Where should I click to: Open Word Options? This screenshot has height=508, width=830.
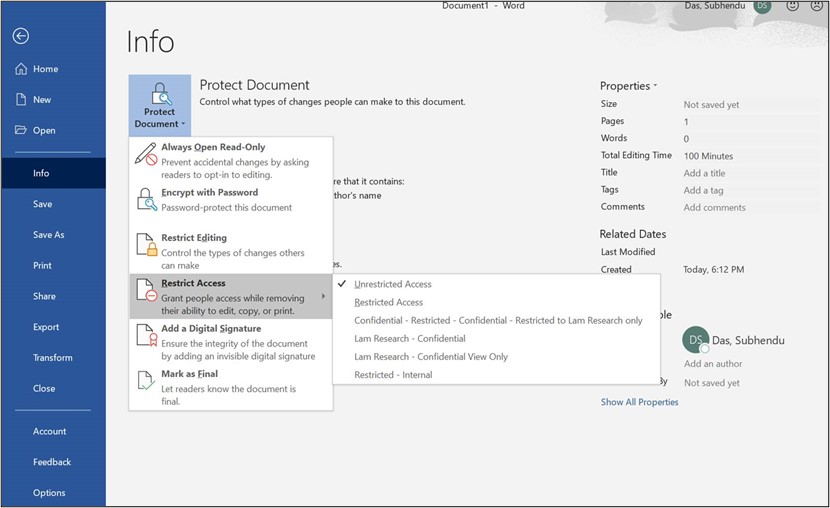[53, 493]
